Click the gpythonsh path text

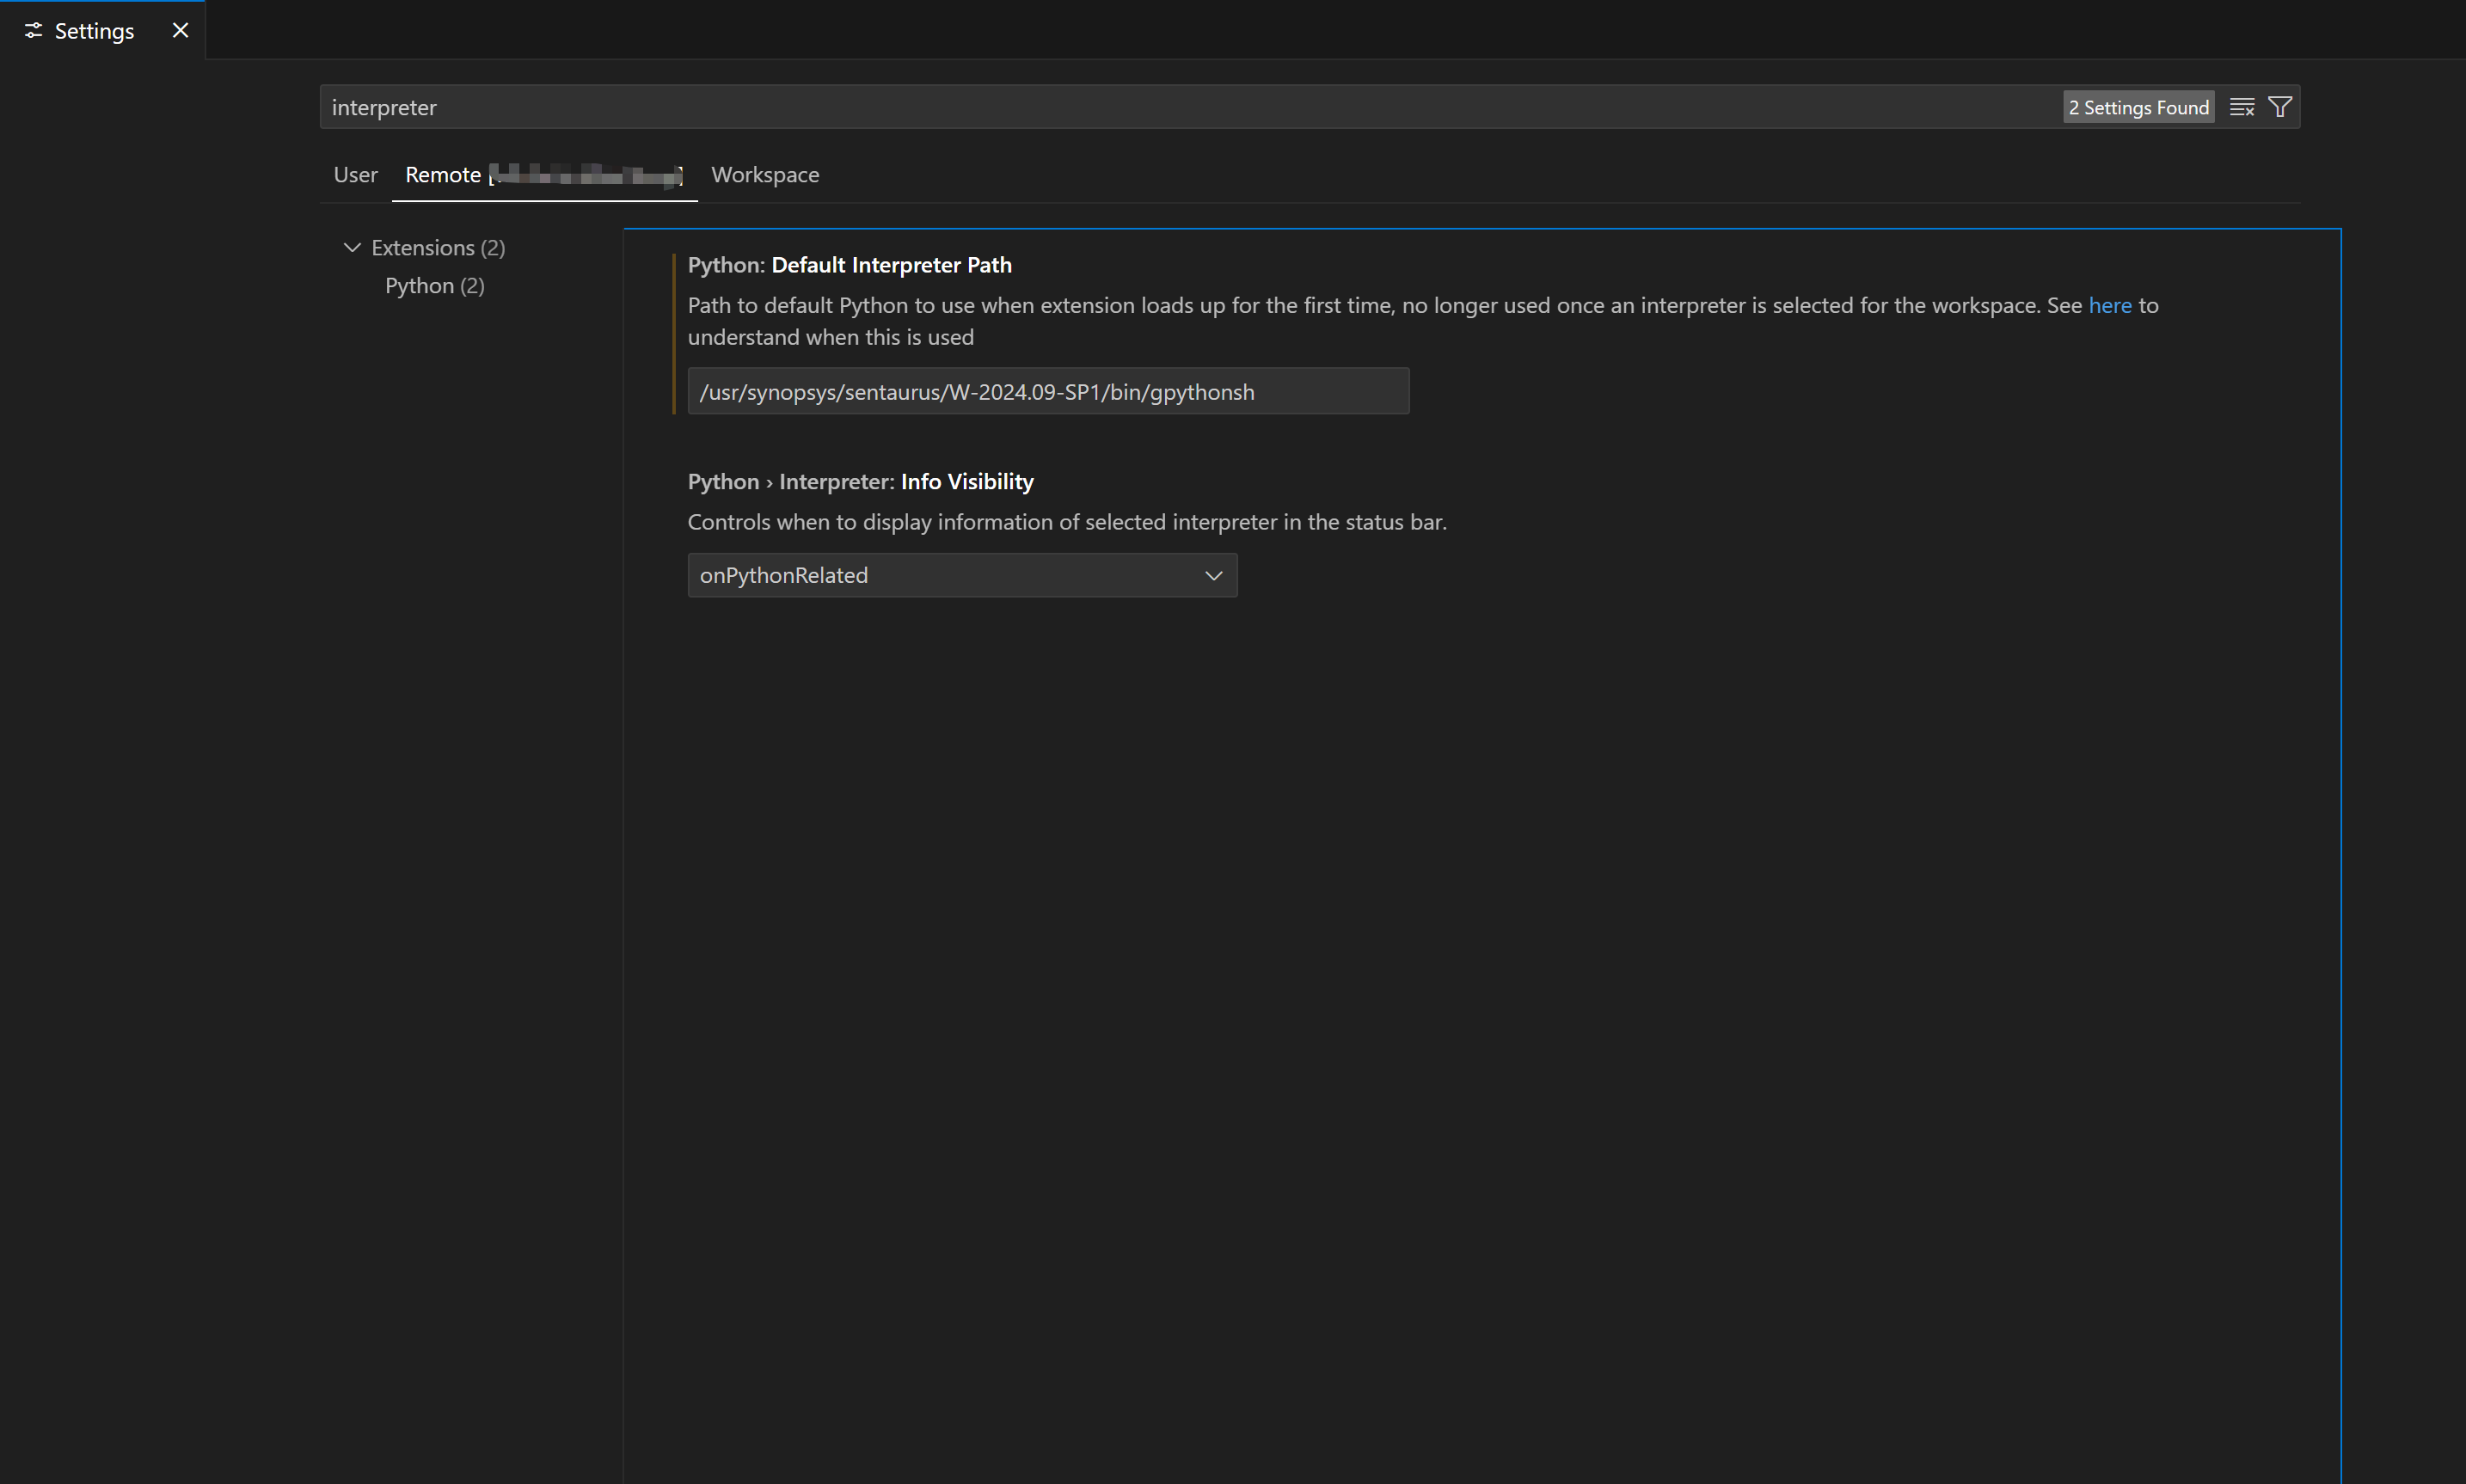(x=977, y=391)
